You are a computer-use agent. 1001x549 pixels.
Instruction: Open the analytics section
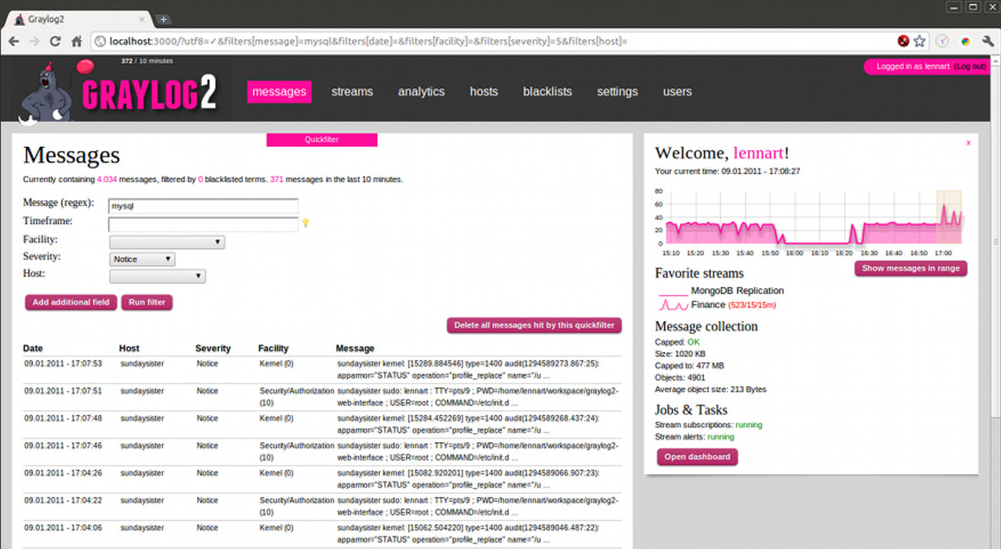coord(421,92)
